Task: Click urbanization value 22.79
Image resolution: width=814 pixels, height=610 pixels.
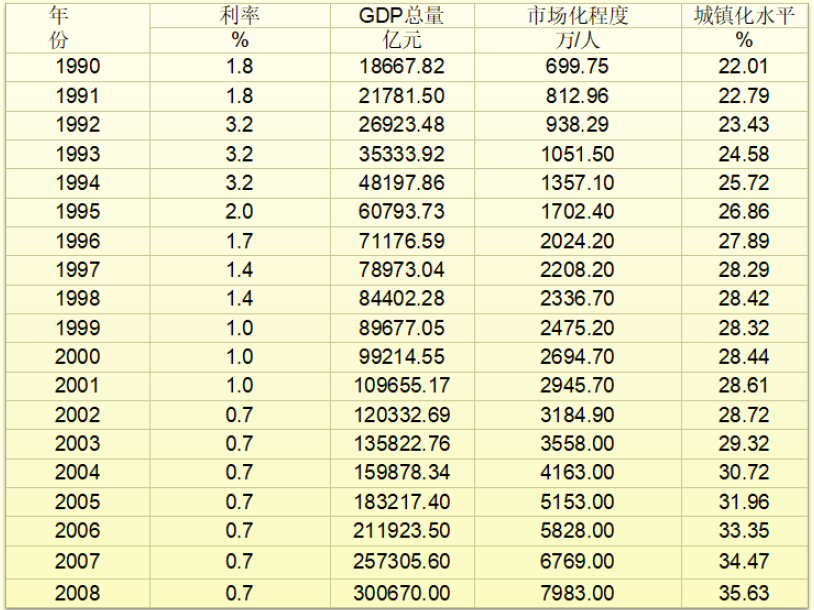Action: point(743,96)
